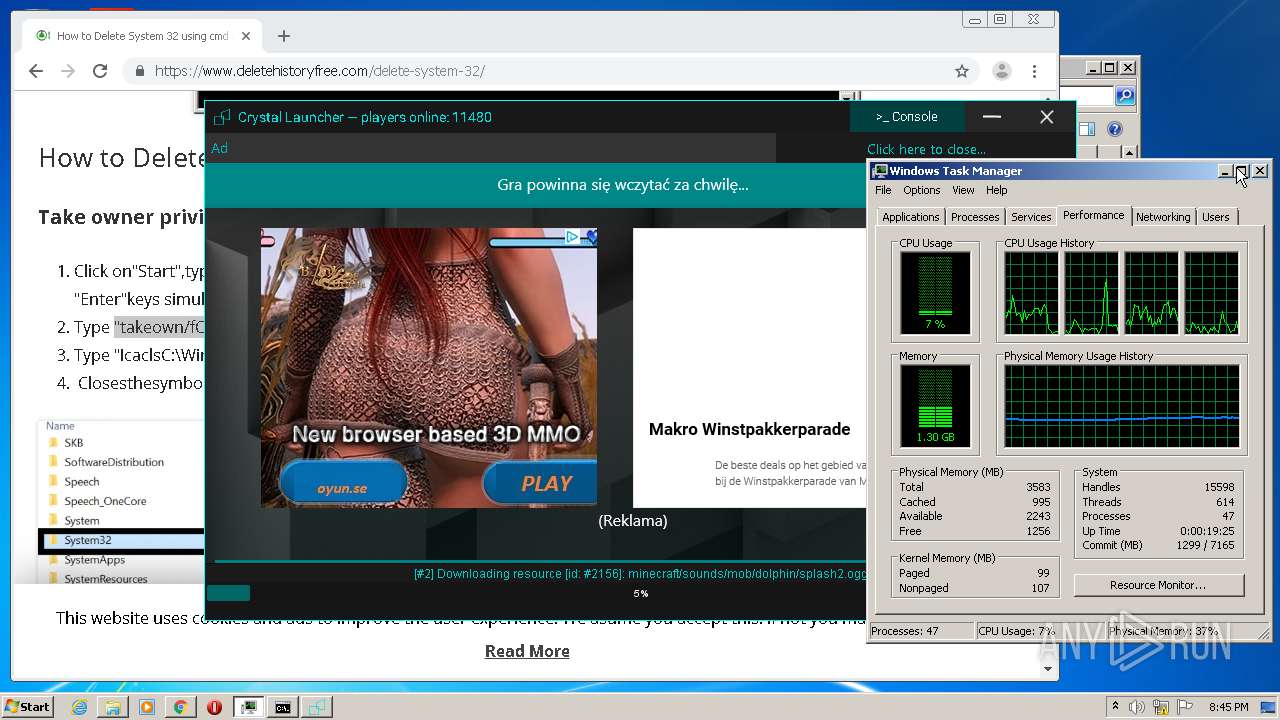This screenshot has height=720, width=1280.
Task: Open the Task Manager View menu
Action: click(963, 190)
